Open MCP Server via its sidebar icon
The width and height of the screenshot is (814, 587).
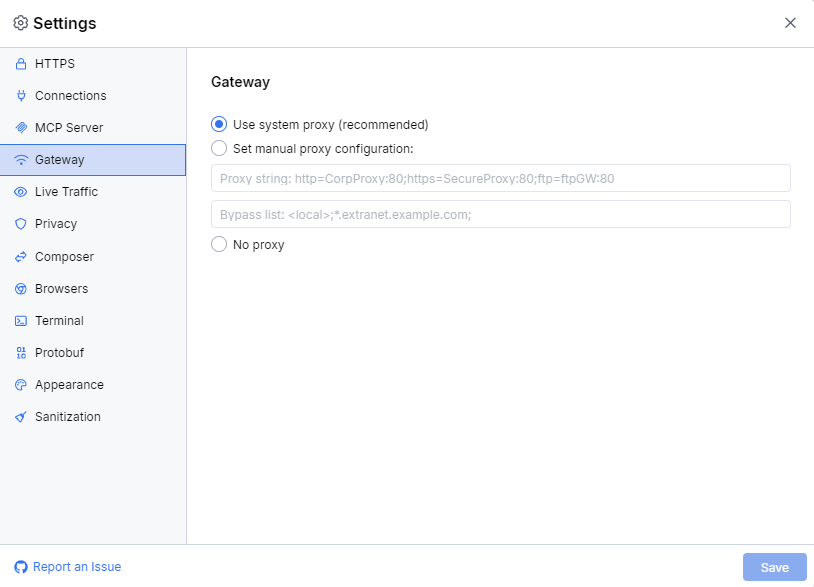pos(20,127)
